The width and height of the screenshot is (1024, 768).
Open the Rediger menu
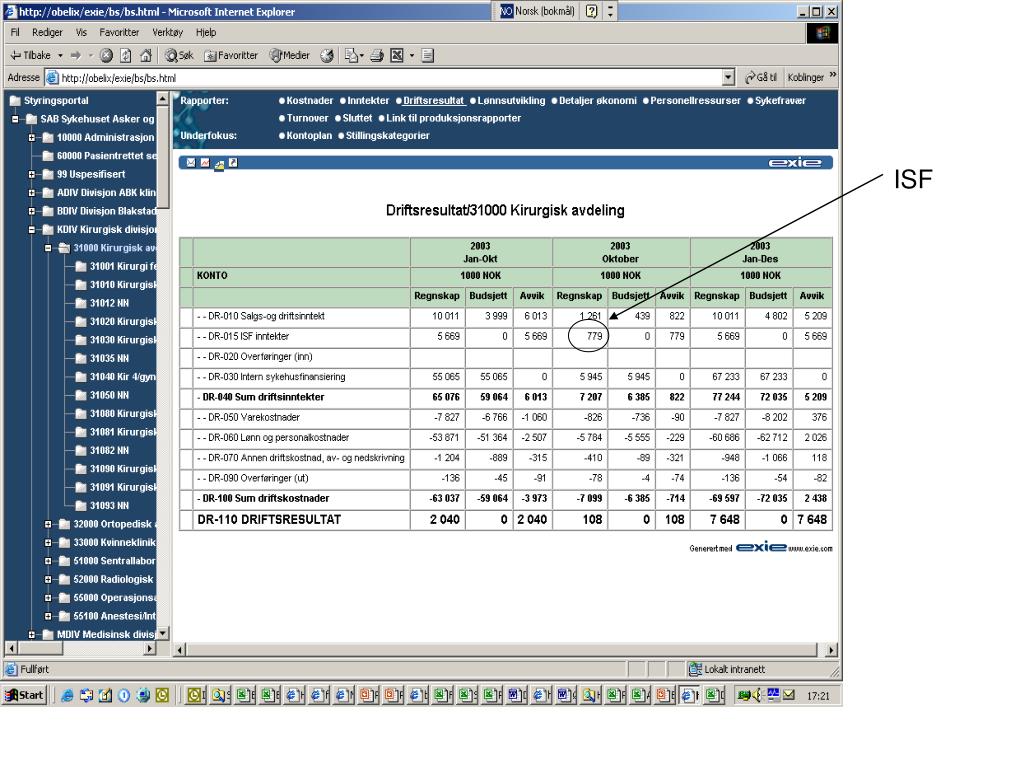47,32
